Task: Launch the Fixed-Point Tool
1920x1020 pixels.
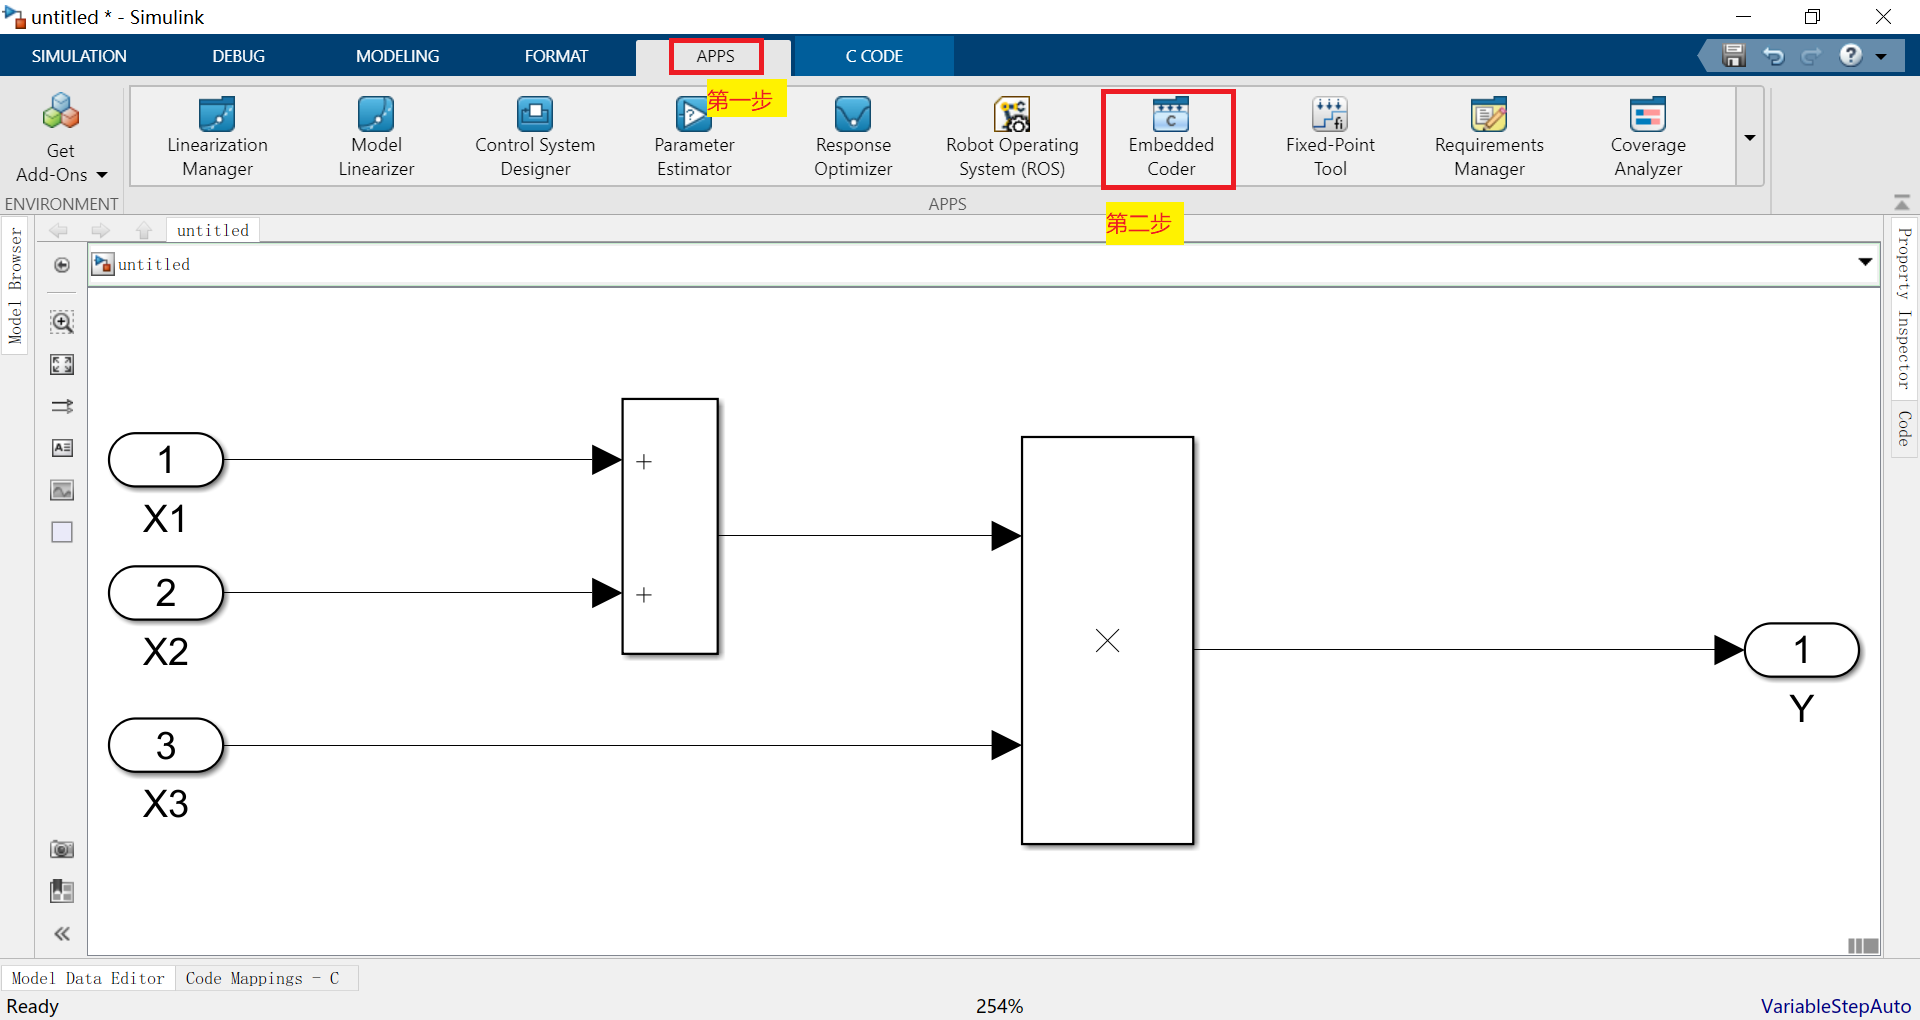Action: coord(1330,137)
